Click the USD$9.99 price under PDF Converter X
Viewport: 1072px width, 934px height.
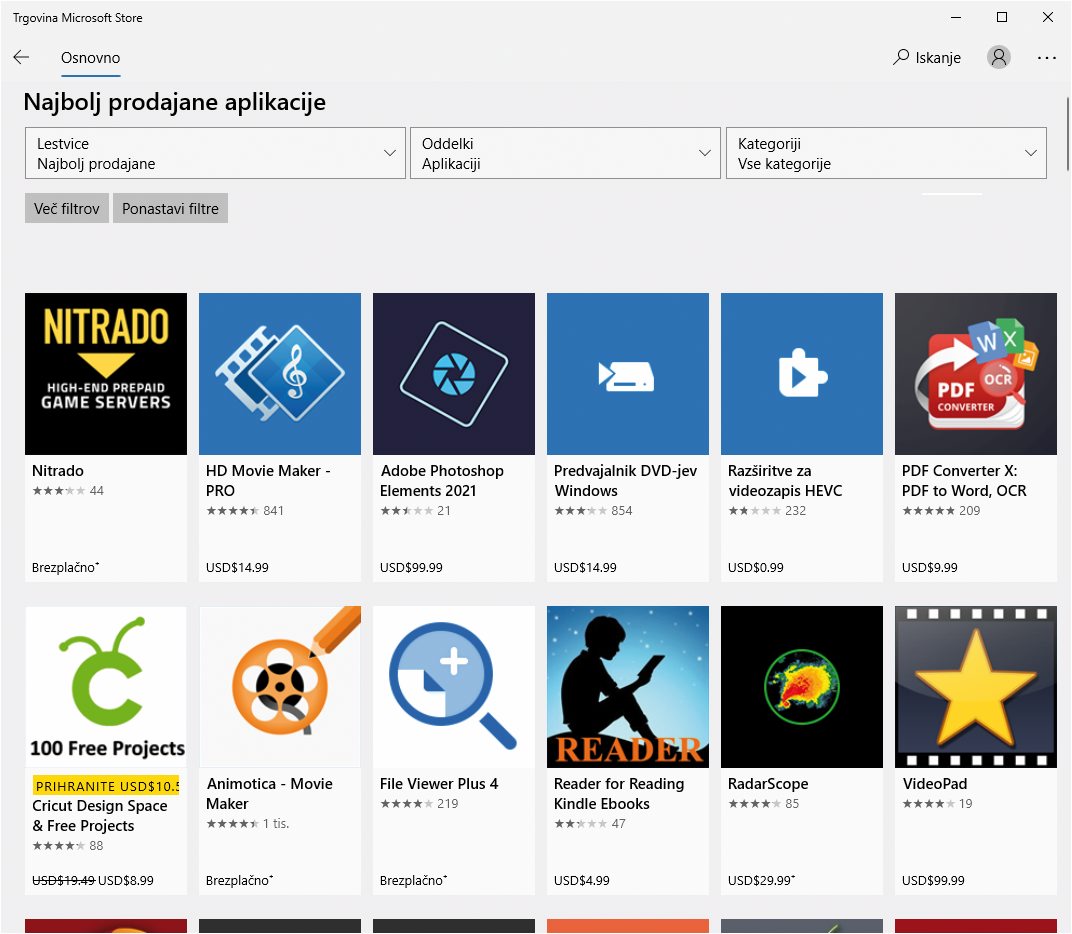930,568
